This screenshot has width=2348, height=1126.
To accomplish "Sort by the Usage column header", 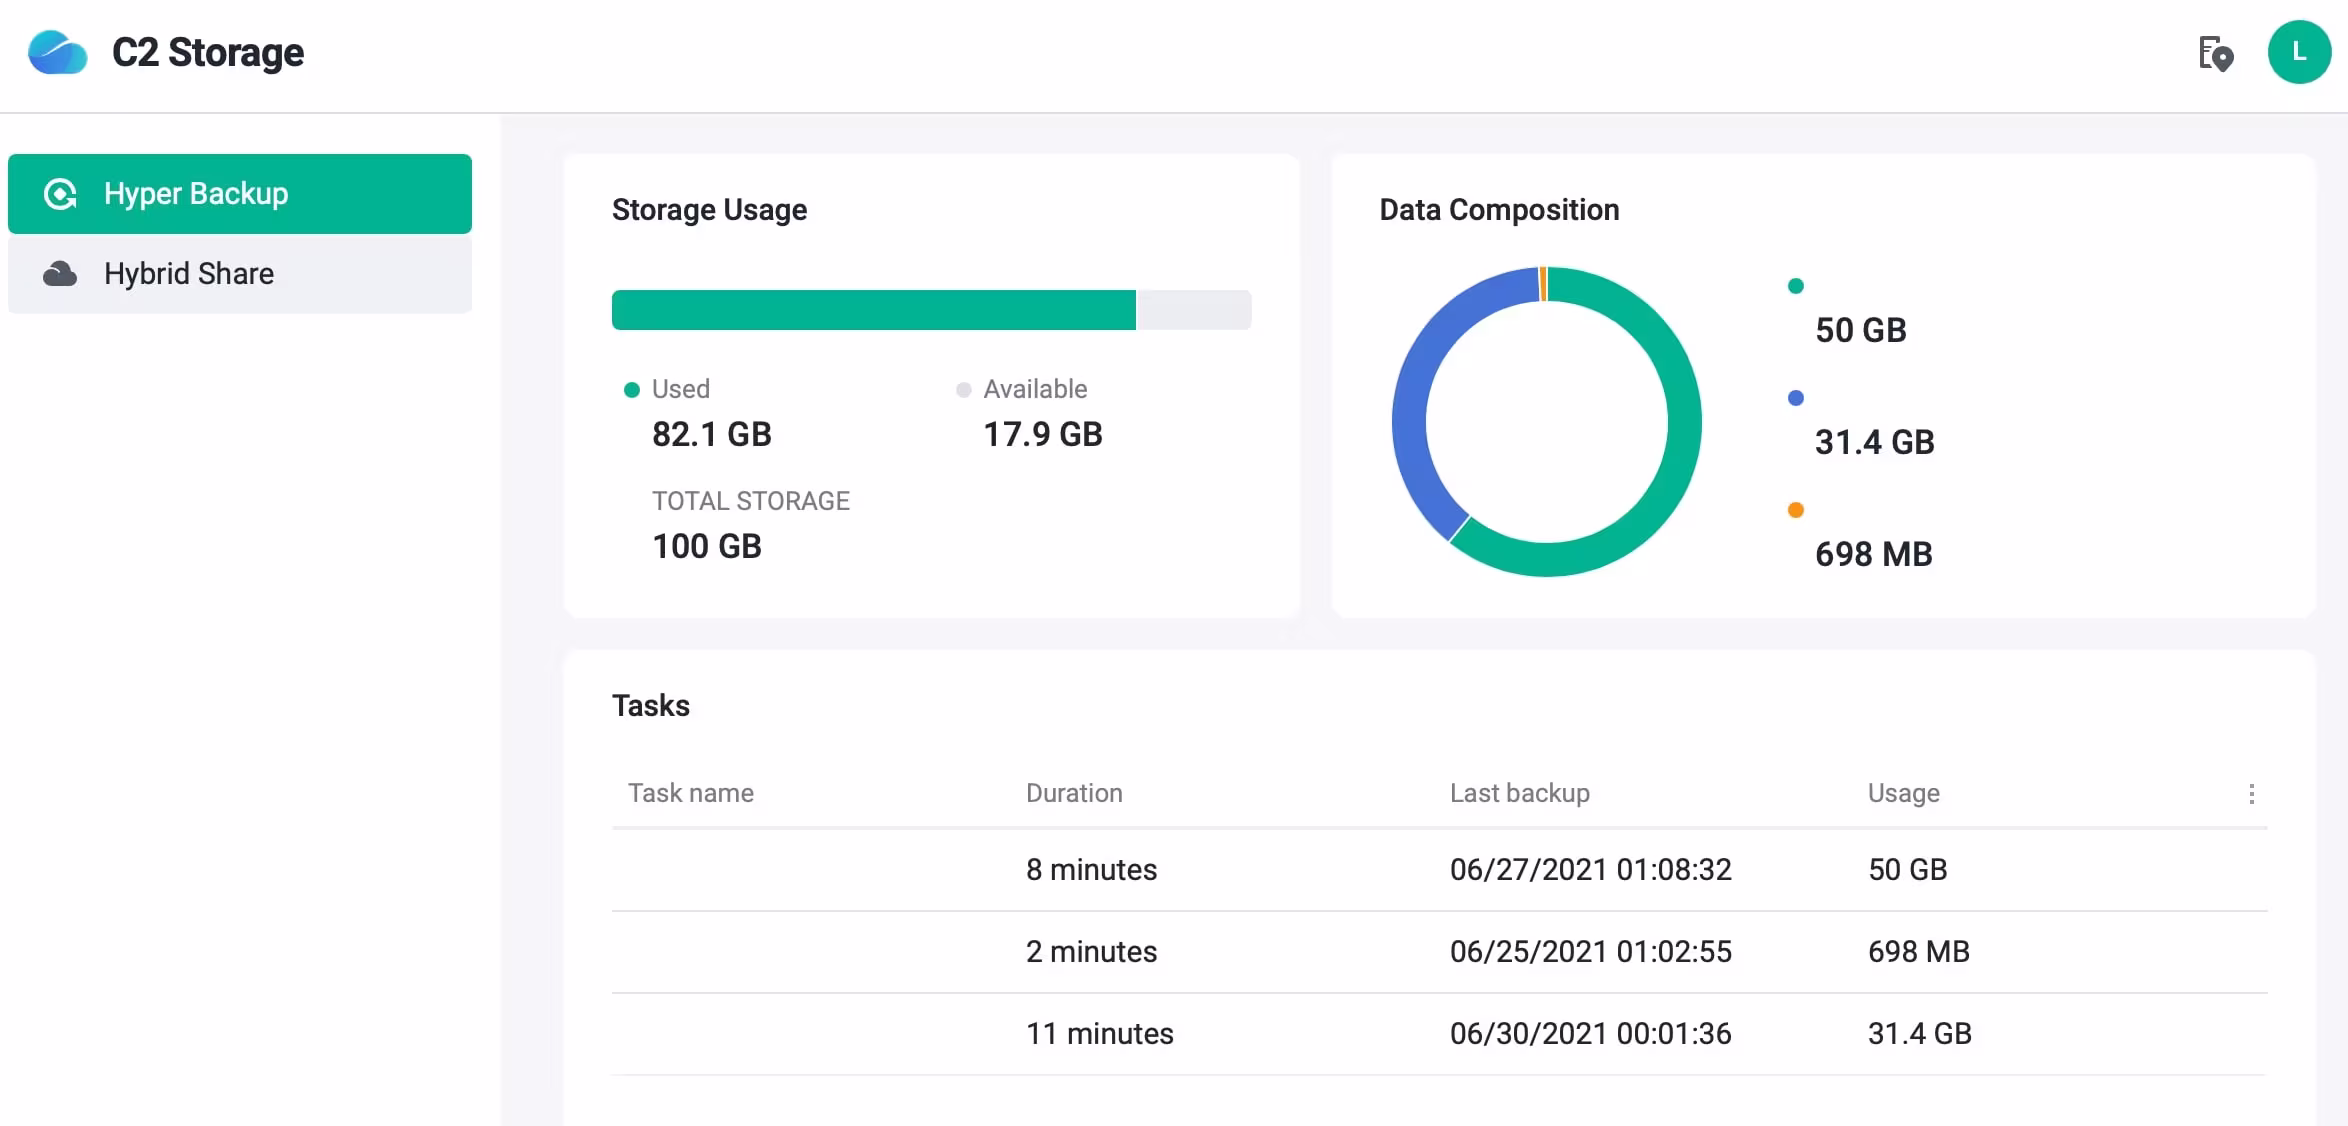I will pyautogui.click(x=1903, y=793).
